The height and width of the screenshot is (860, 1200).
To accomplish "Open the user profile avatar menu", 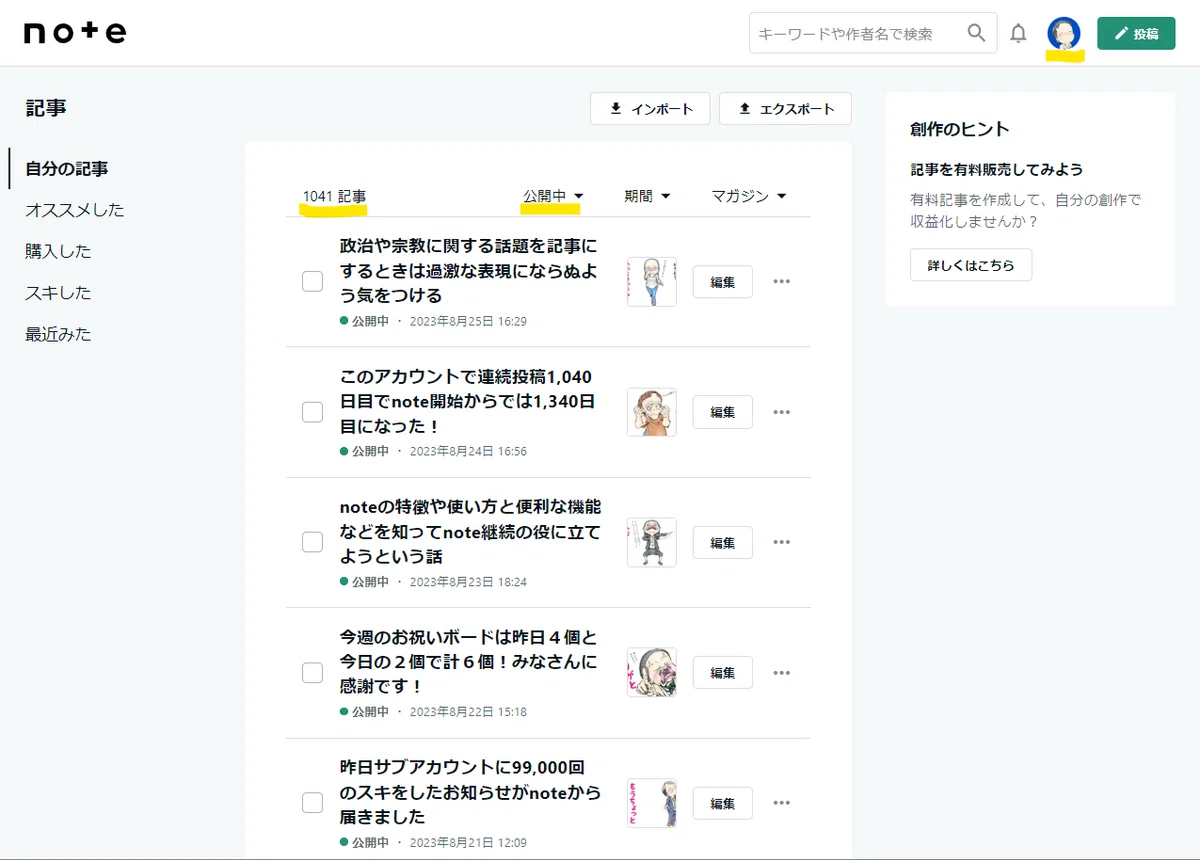I will (x=1064, y=33).
